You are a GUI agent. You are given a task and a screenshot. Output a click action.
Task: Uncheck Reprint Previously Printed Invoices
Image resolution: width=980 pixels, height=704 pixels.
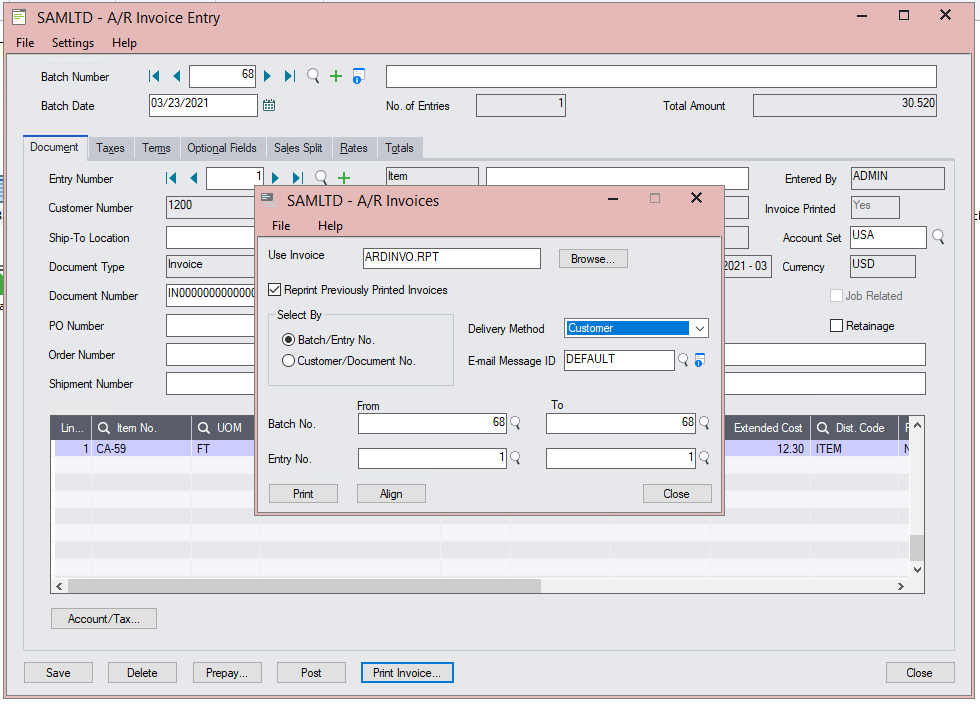point(274,289)
